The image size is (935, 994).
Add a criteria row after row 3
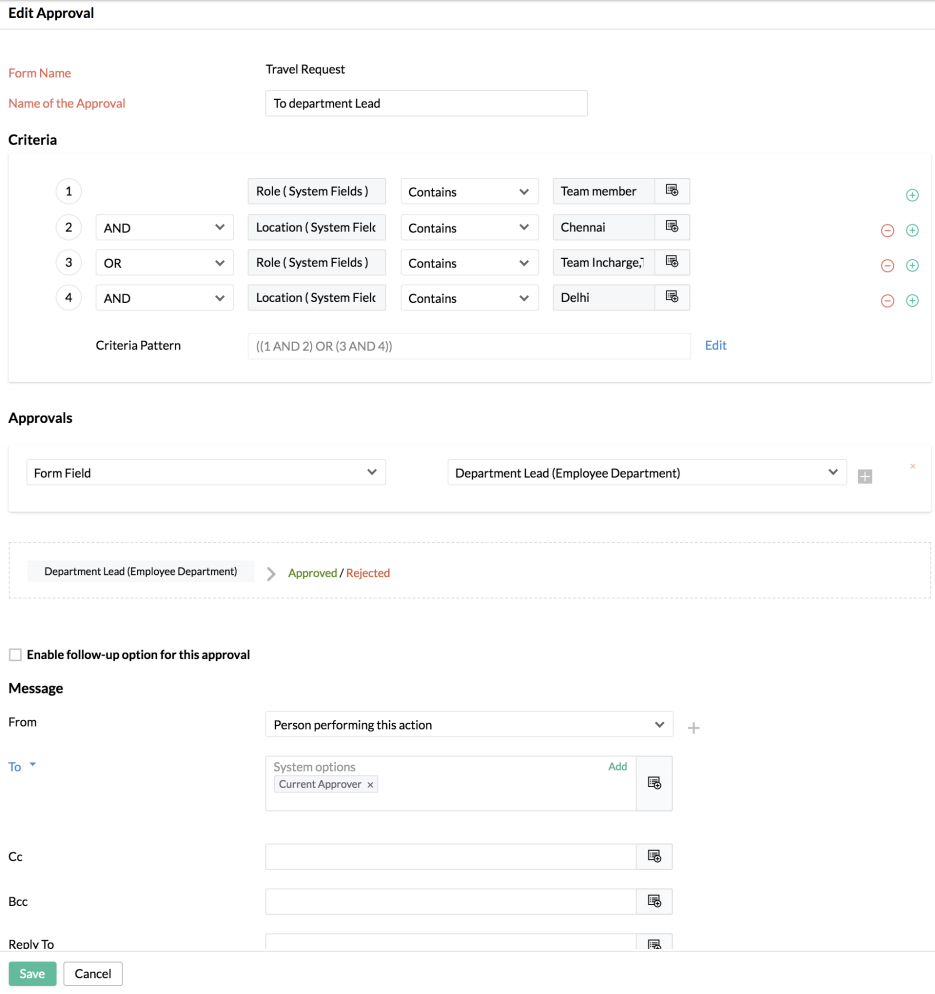click(912, 266)
